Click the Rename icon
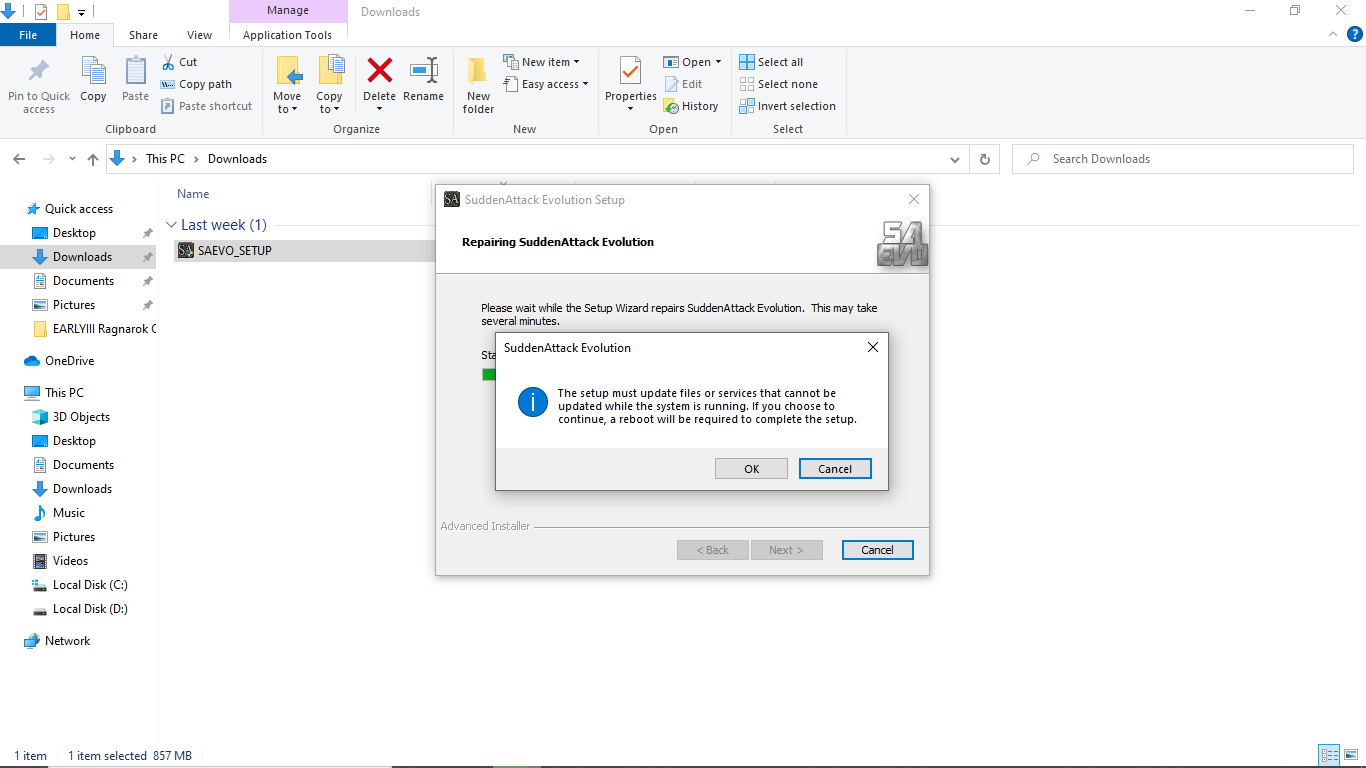 point(424,70)
